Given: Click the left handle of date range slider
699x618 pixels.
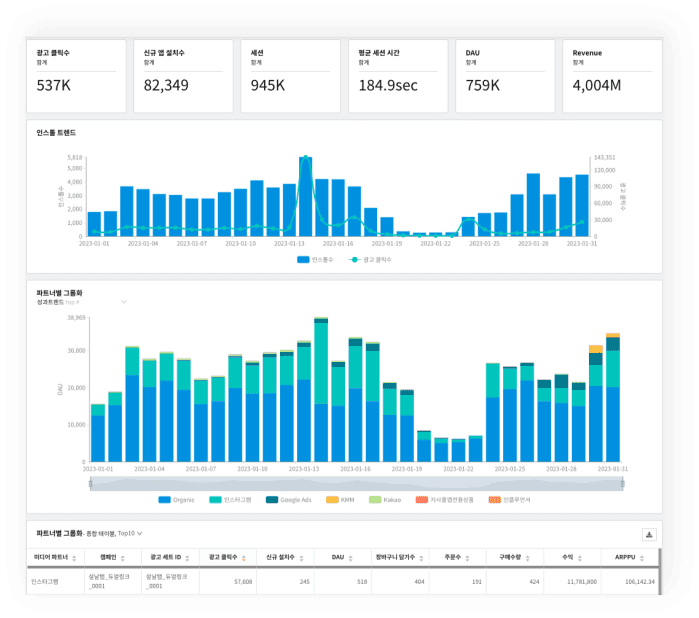Looking at the screenshot, I should click(90, 483).
